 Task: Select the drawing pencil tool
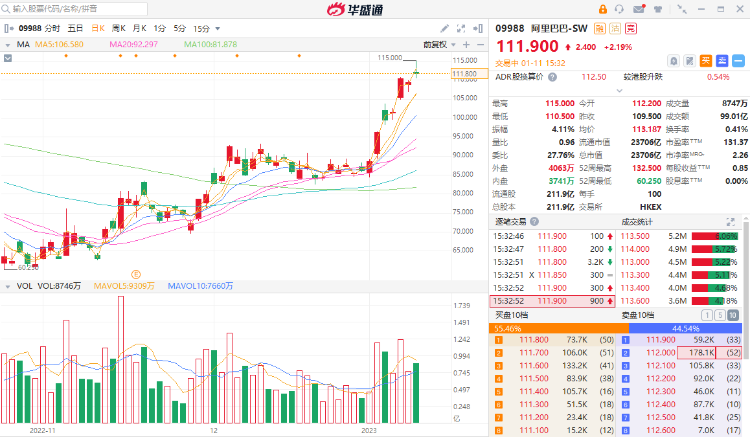coord(444,29)
